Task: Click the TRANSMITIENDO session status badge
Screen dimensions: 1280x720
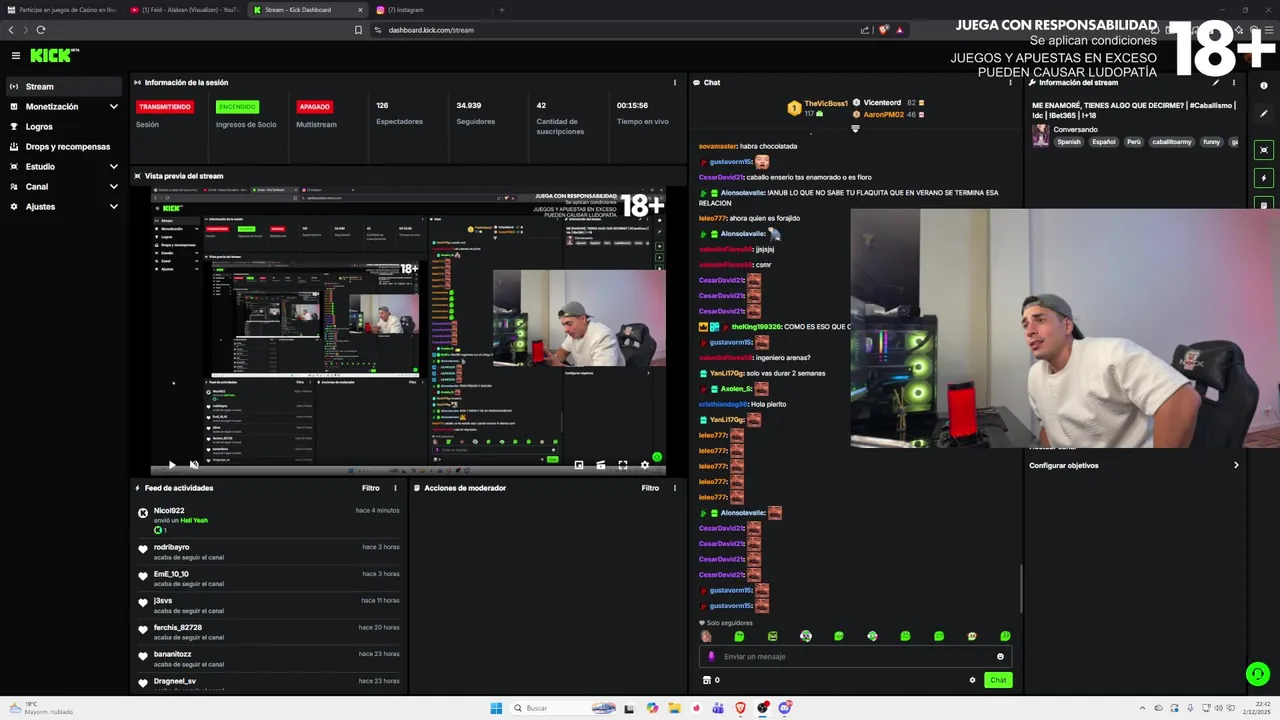Action: pyautogui.click(x=165, y=107)
